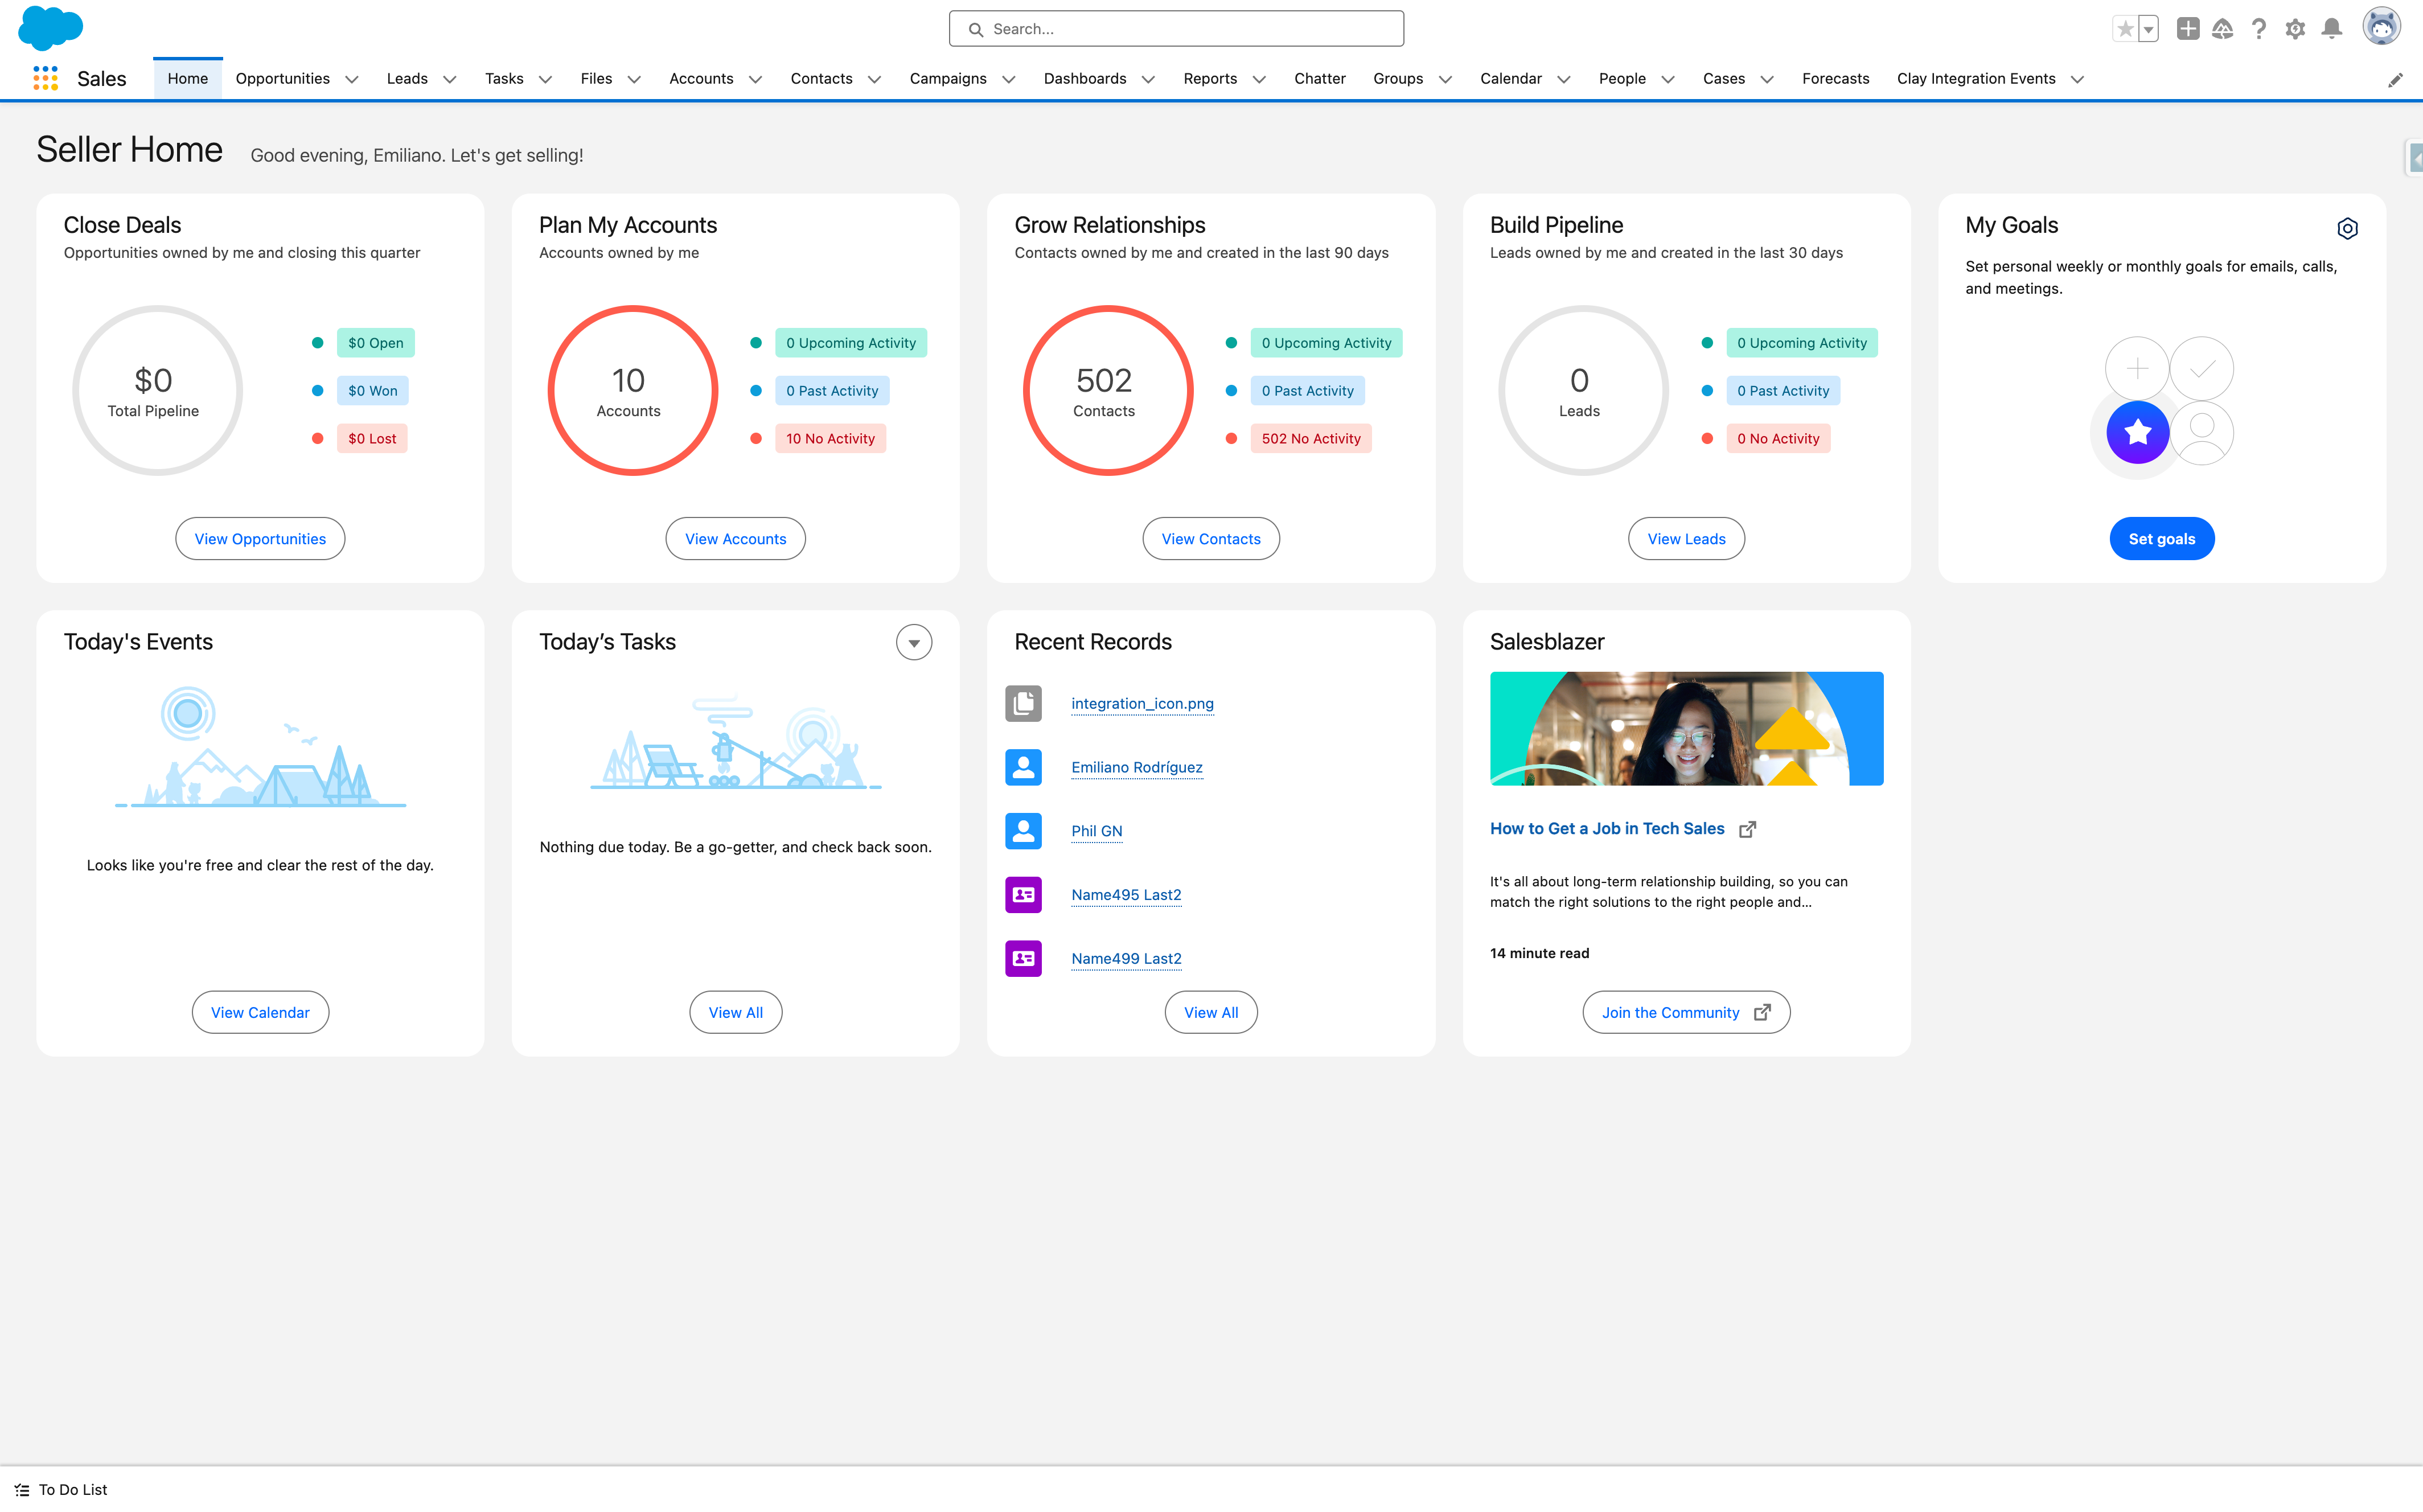This screenshot has width=2423, height=1512.
Task: Click the Phil GN user icon
Action: [1023, 831]
